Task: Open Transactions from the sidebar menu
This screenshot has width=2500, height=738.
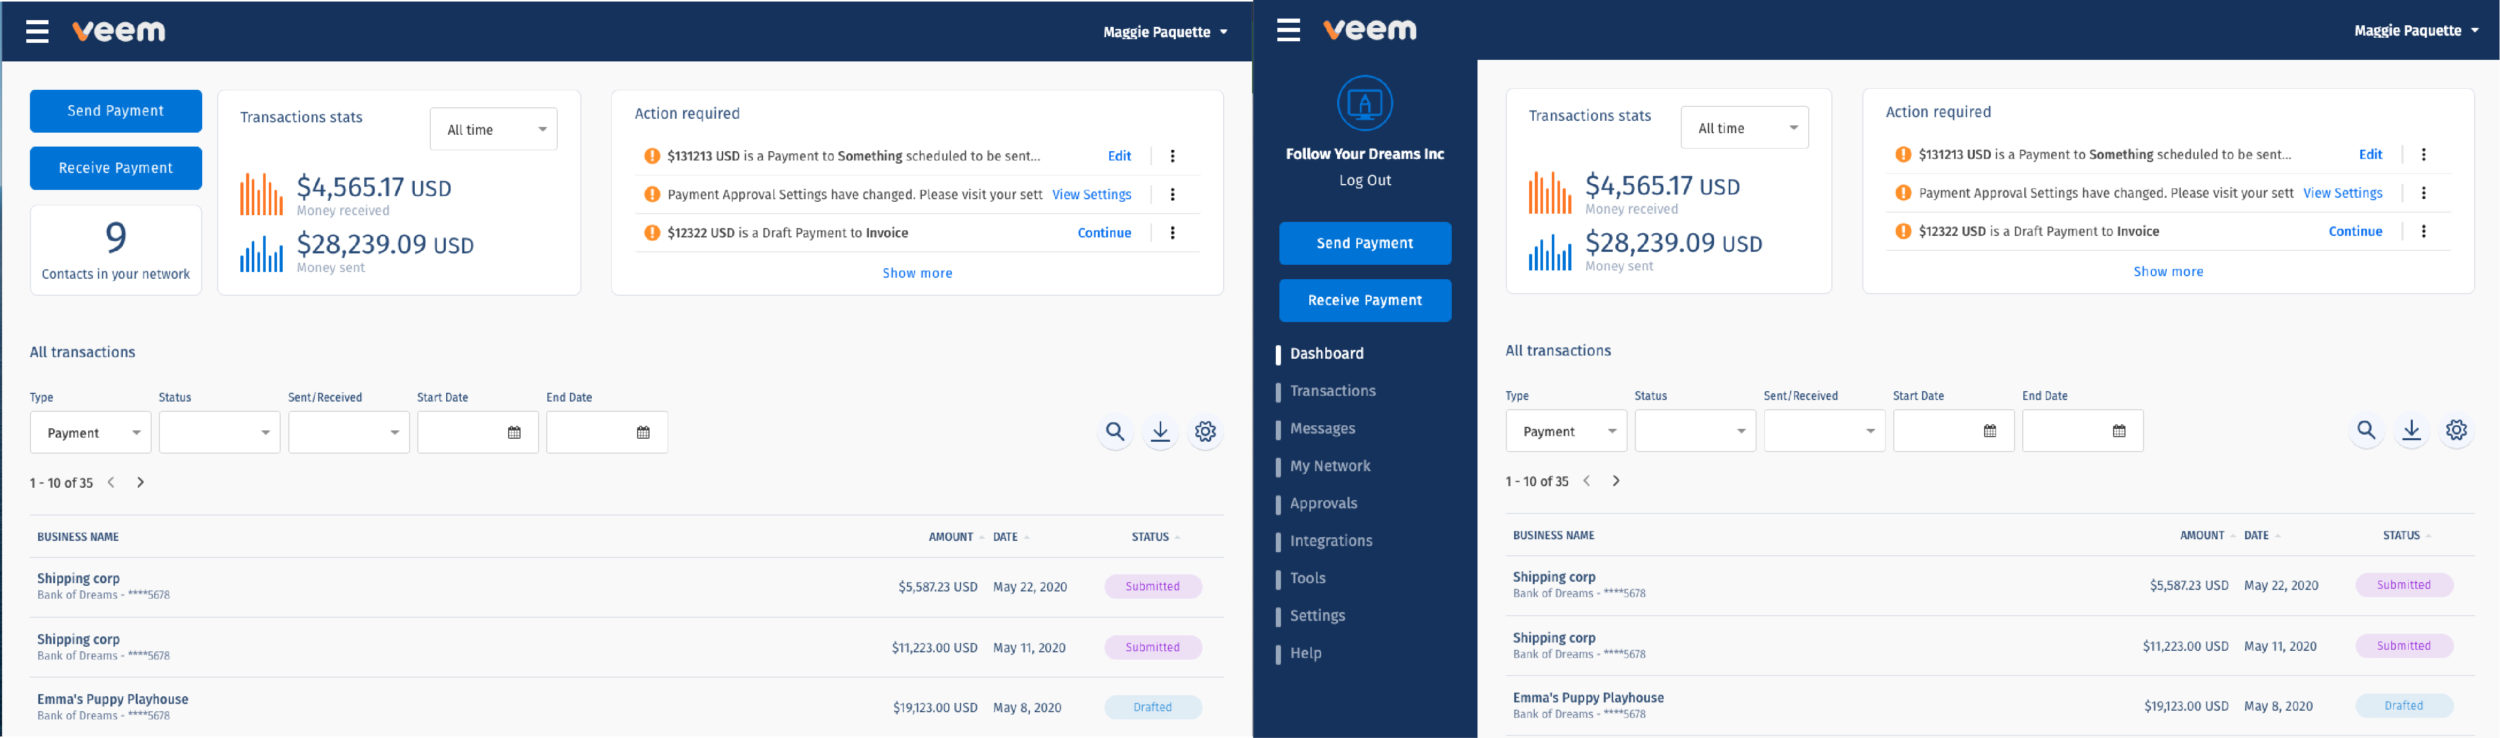Action: 1333,391
